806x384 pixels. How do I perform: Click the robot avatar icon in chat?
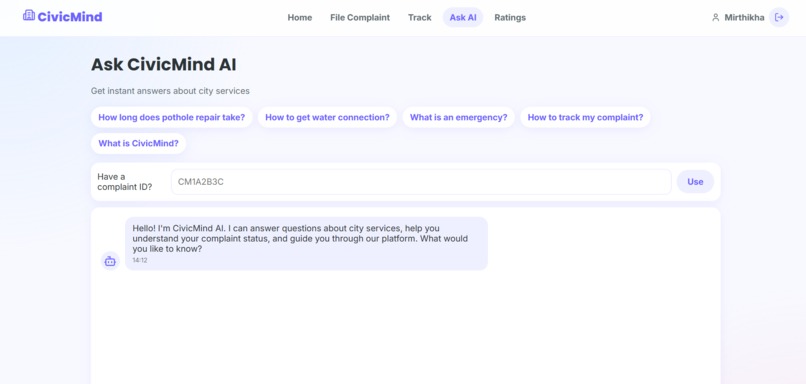[110, 261]
